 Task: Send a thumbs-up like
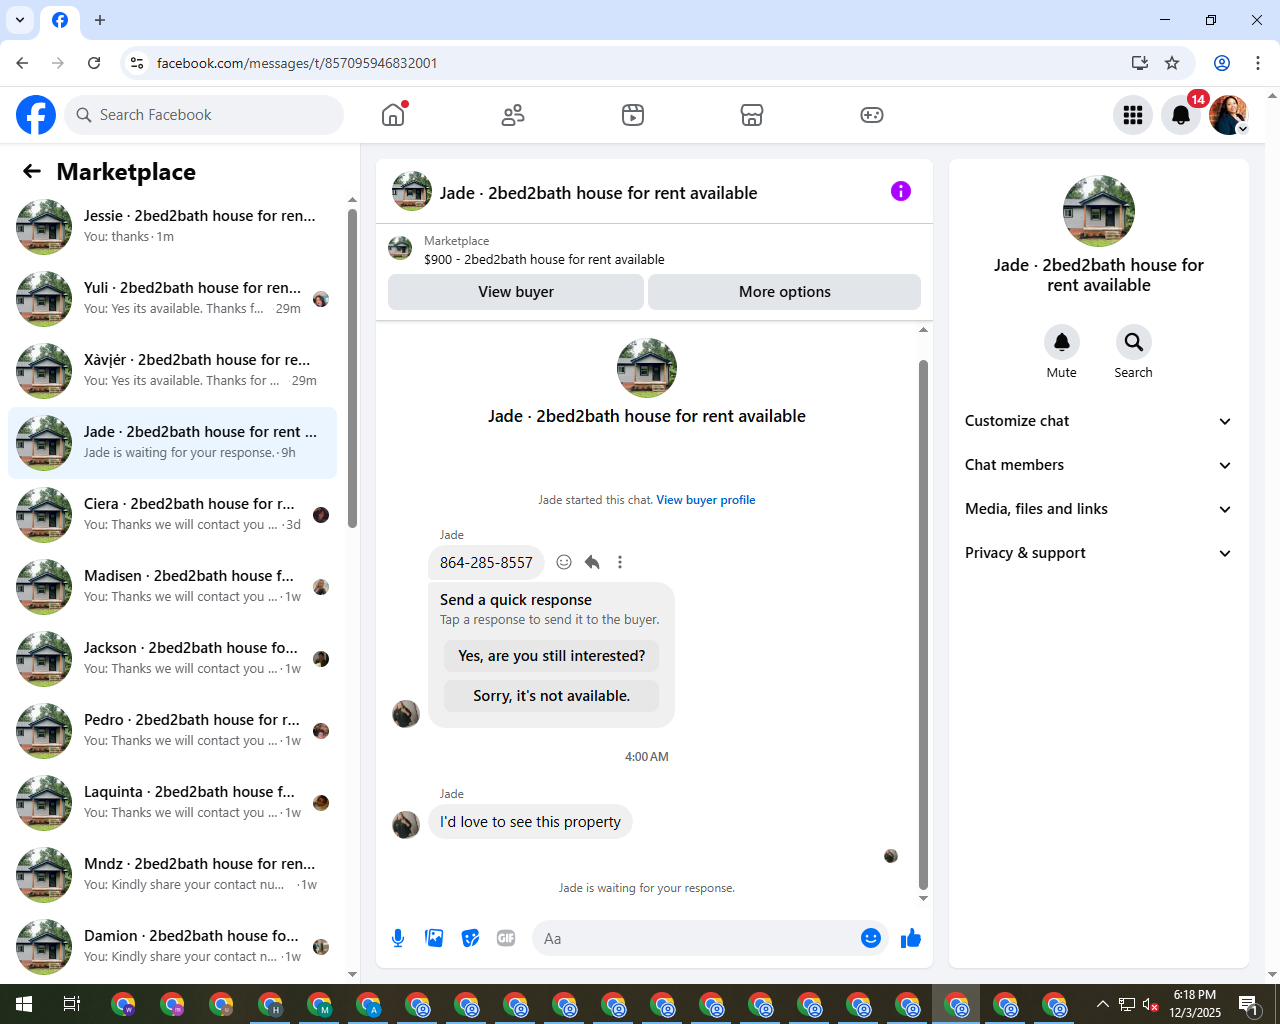point(911,938)
